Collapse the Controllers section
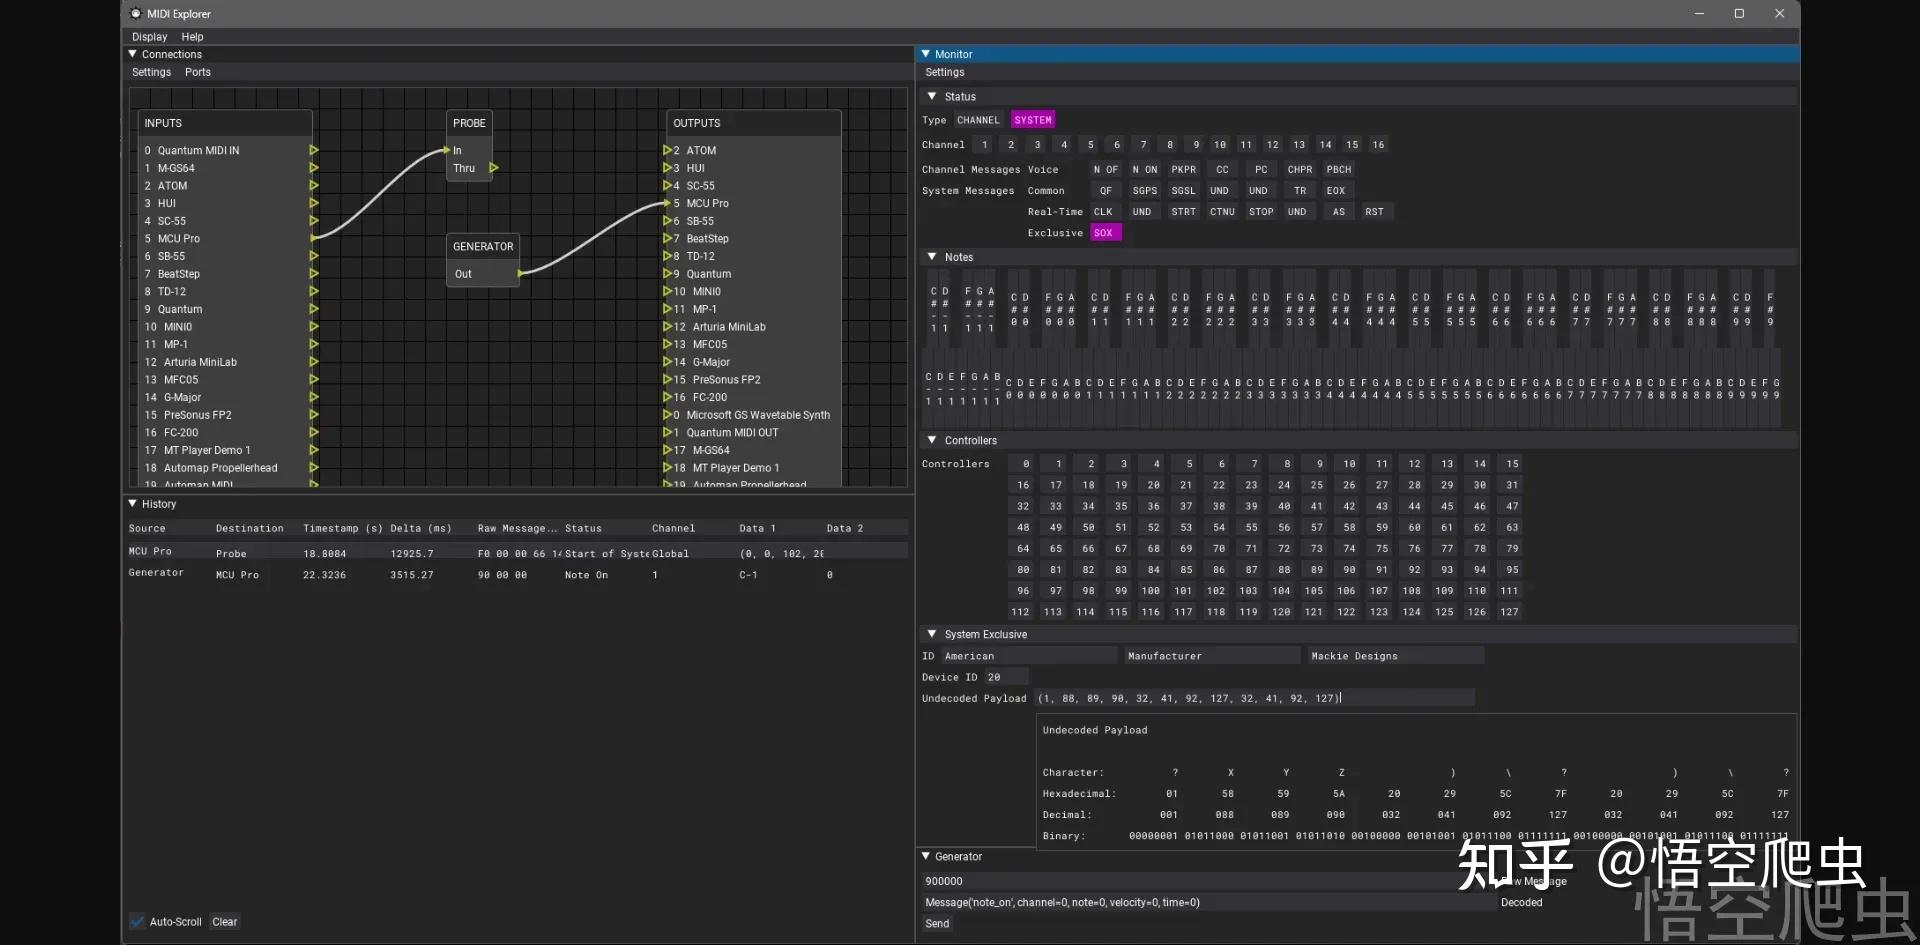 932,440
